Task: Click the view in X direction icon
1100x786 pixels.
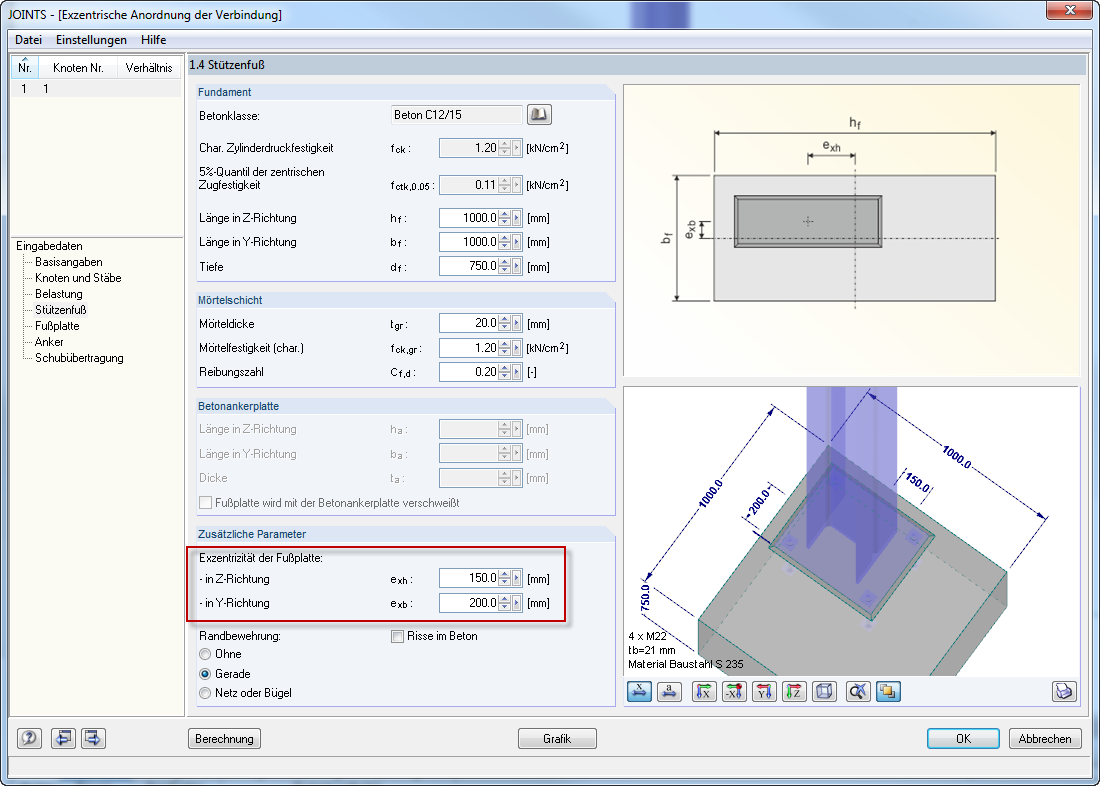Action: point(704,692)
